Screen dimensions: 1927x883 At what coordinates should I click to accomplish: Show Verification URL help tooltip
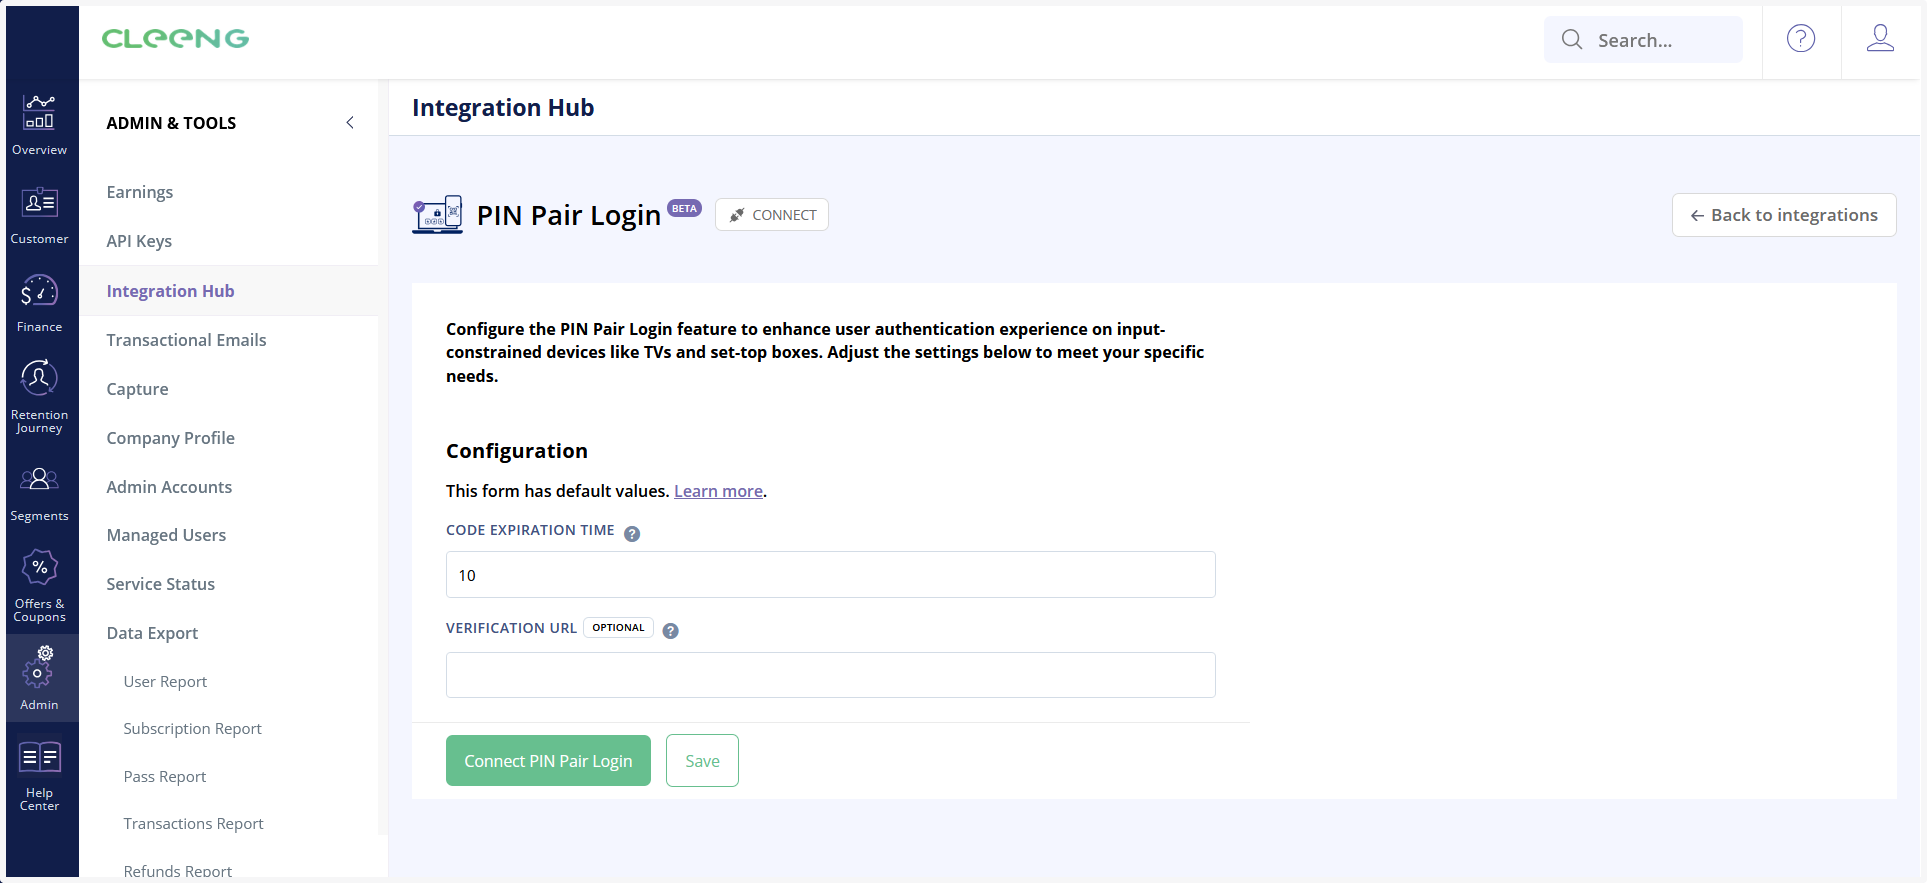pyautogui.click(x=671, y=631)
